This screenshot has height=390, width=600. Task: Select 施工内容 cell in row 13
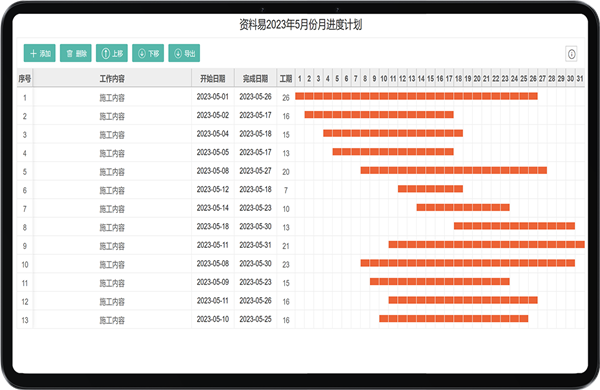point(112,320)
